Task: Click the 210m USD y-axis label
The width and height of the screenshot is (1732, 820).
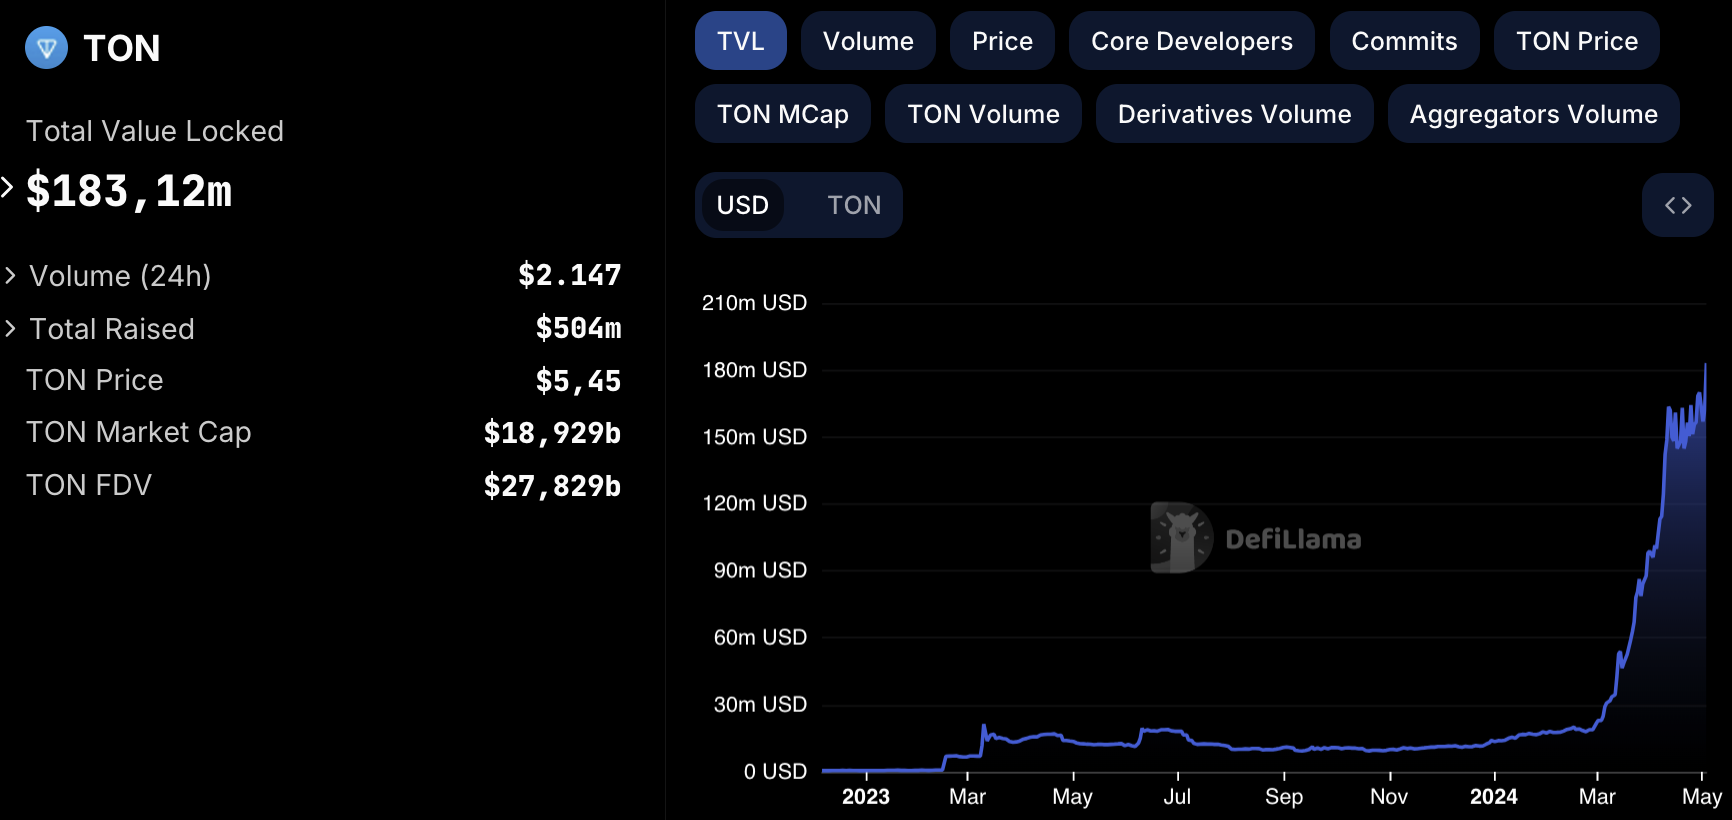Action: (754, 303)
